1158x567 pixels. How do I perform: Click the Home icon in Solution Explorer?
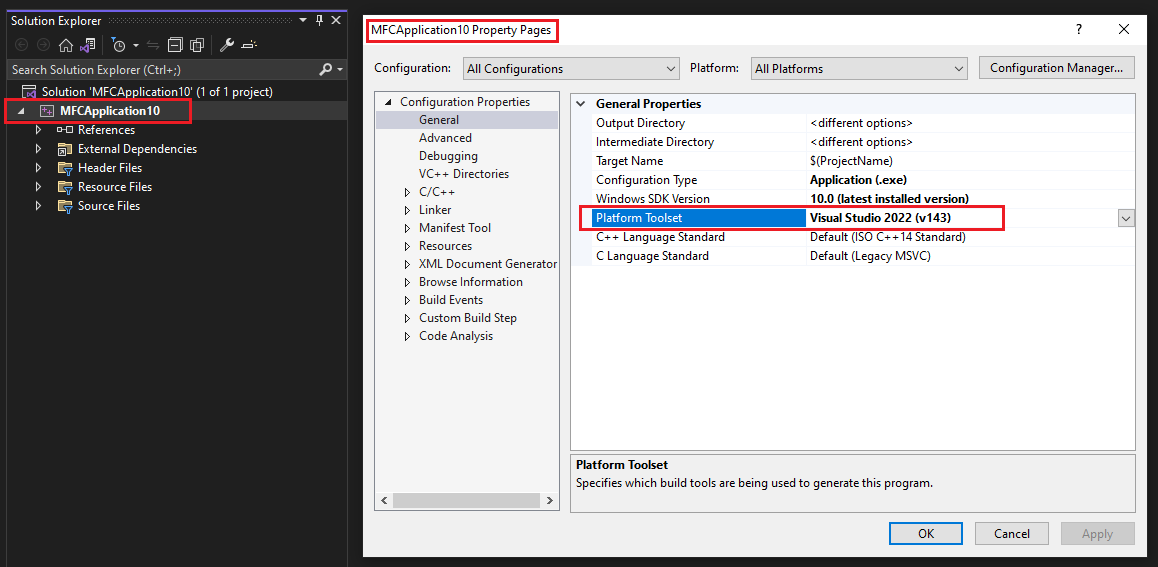(x=66, y=46)
